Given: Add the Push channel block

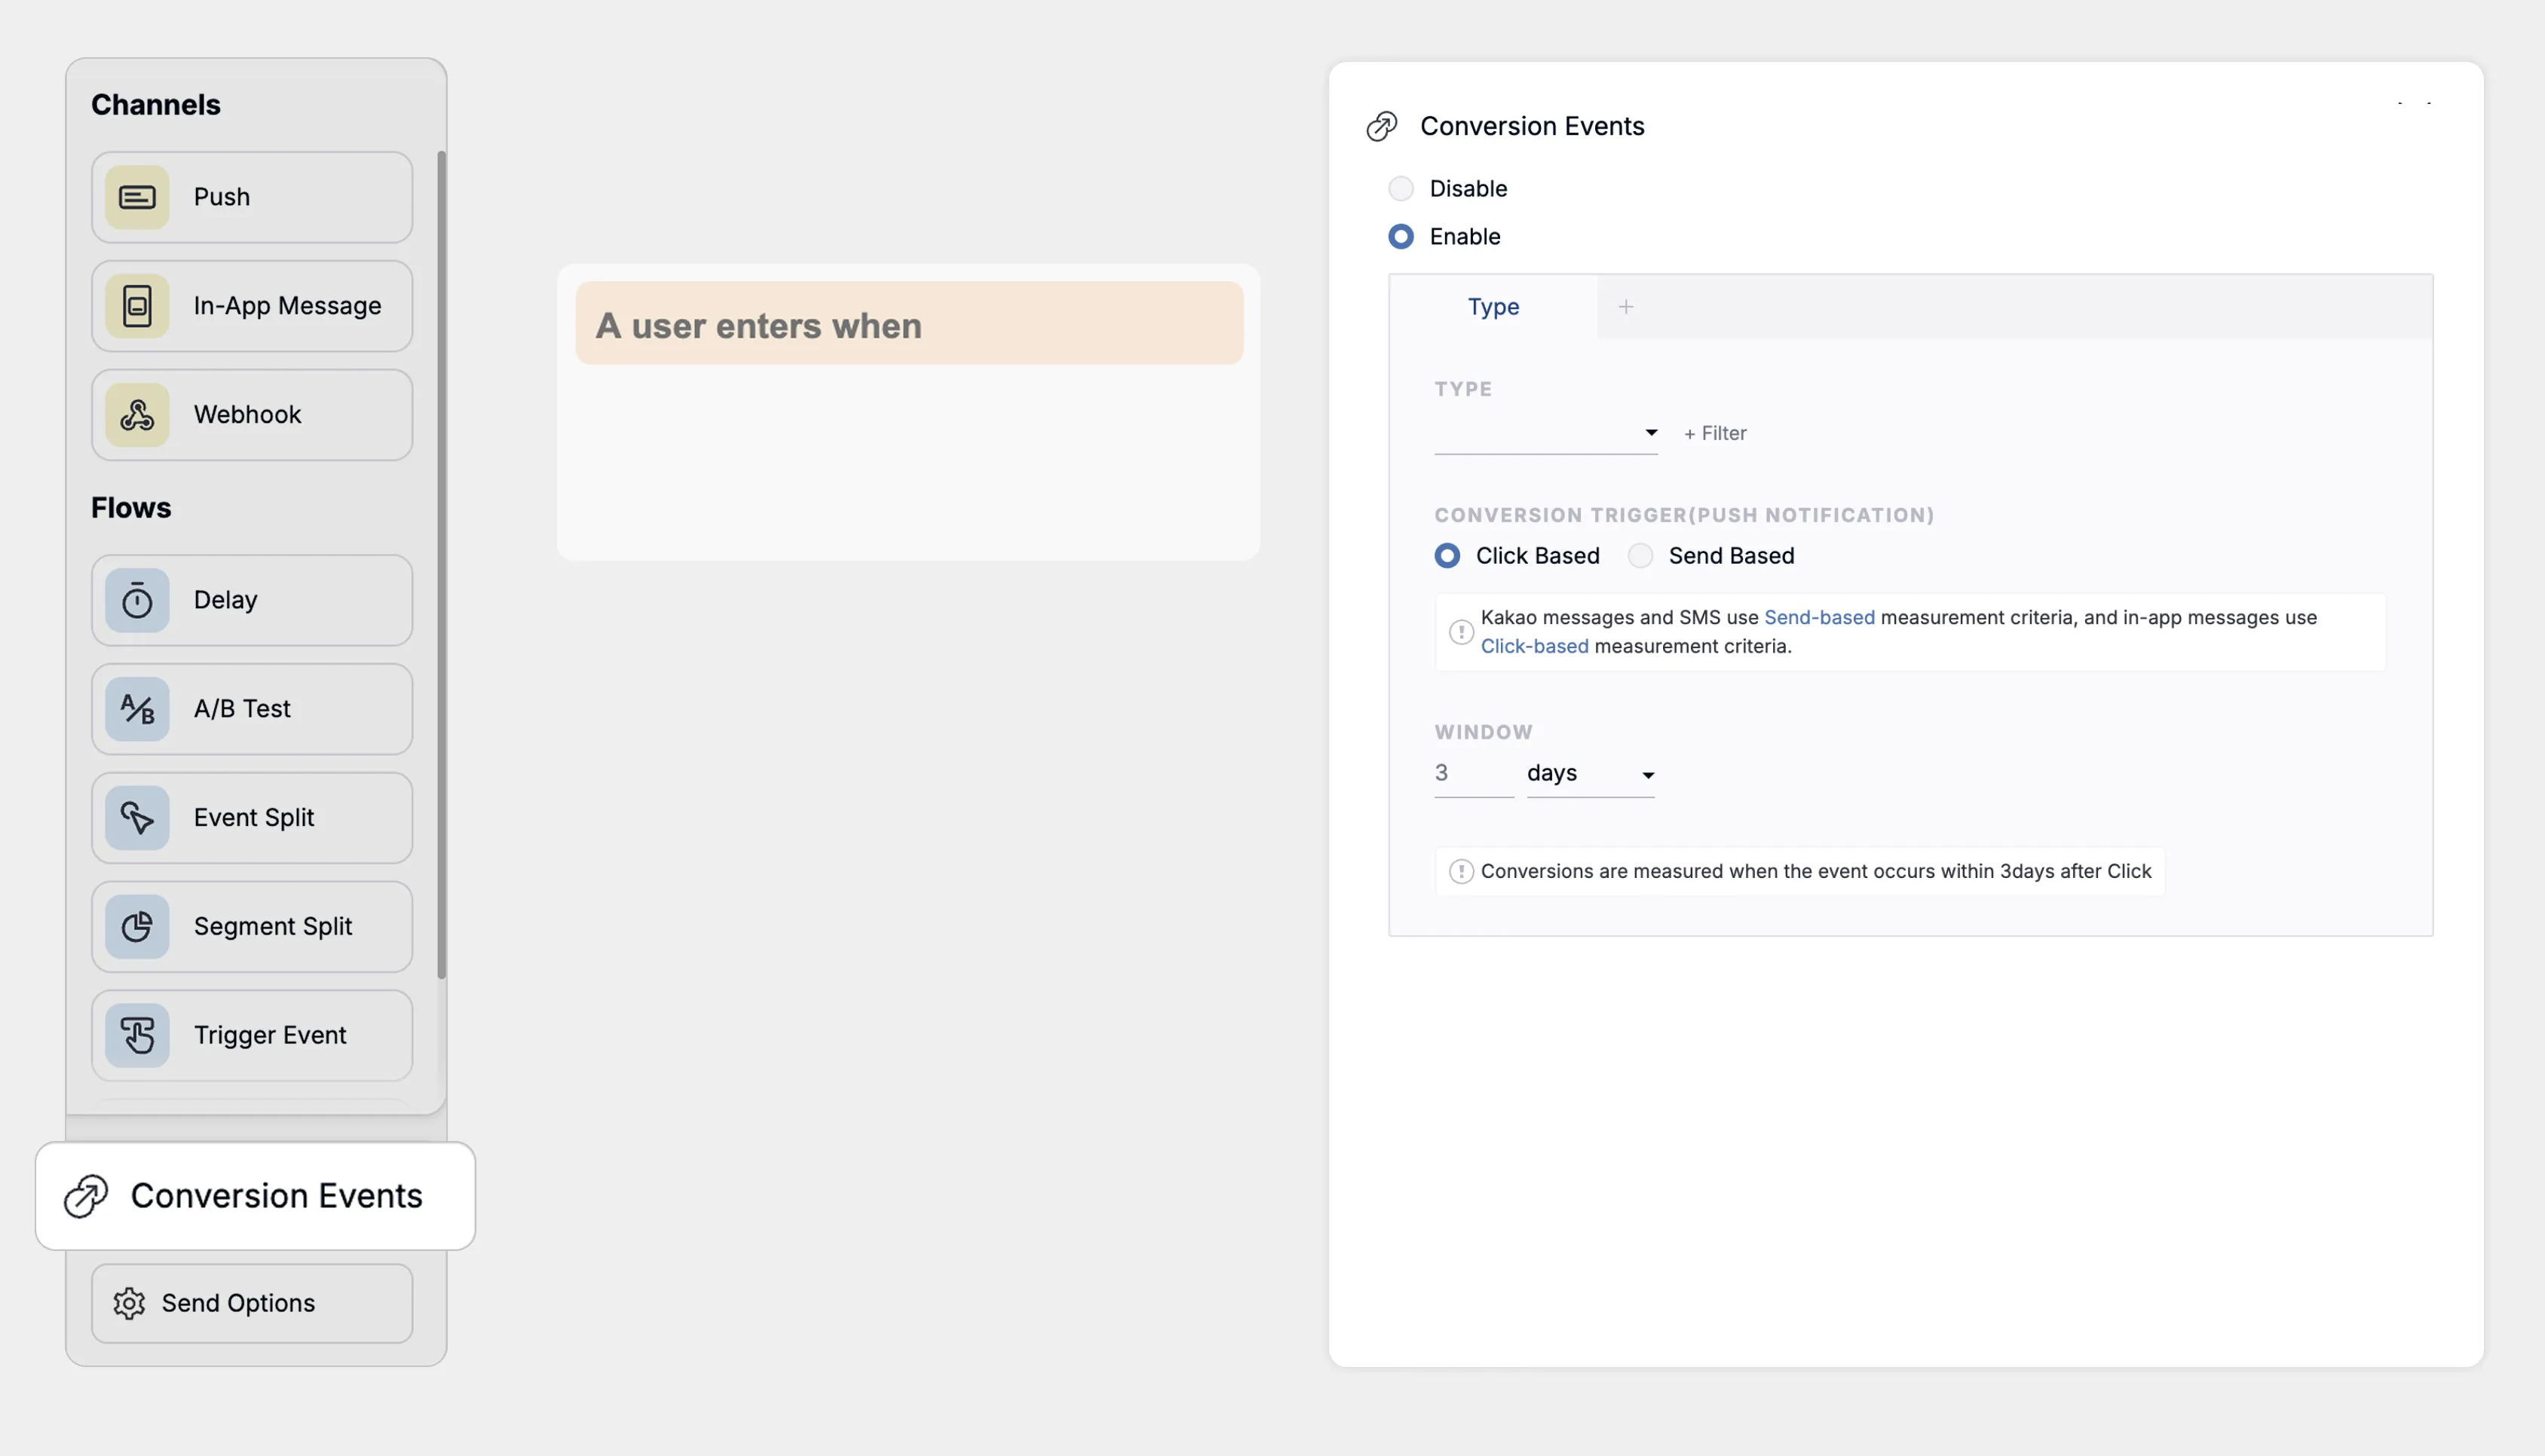Looking at the screenshot, I should (x=252, y=197).
